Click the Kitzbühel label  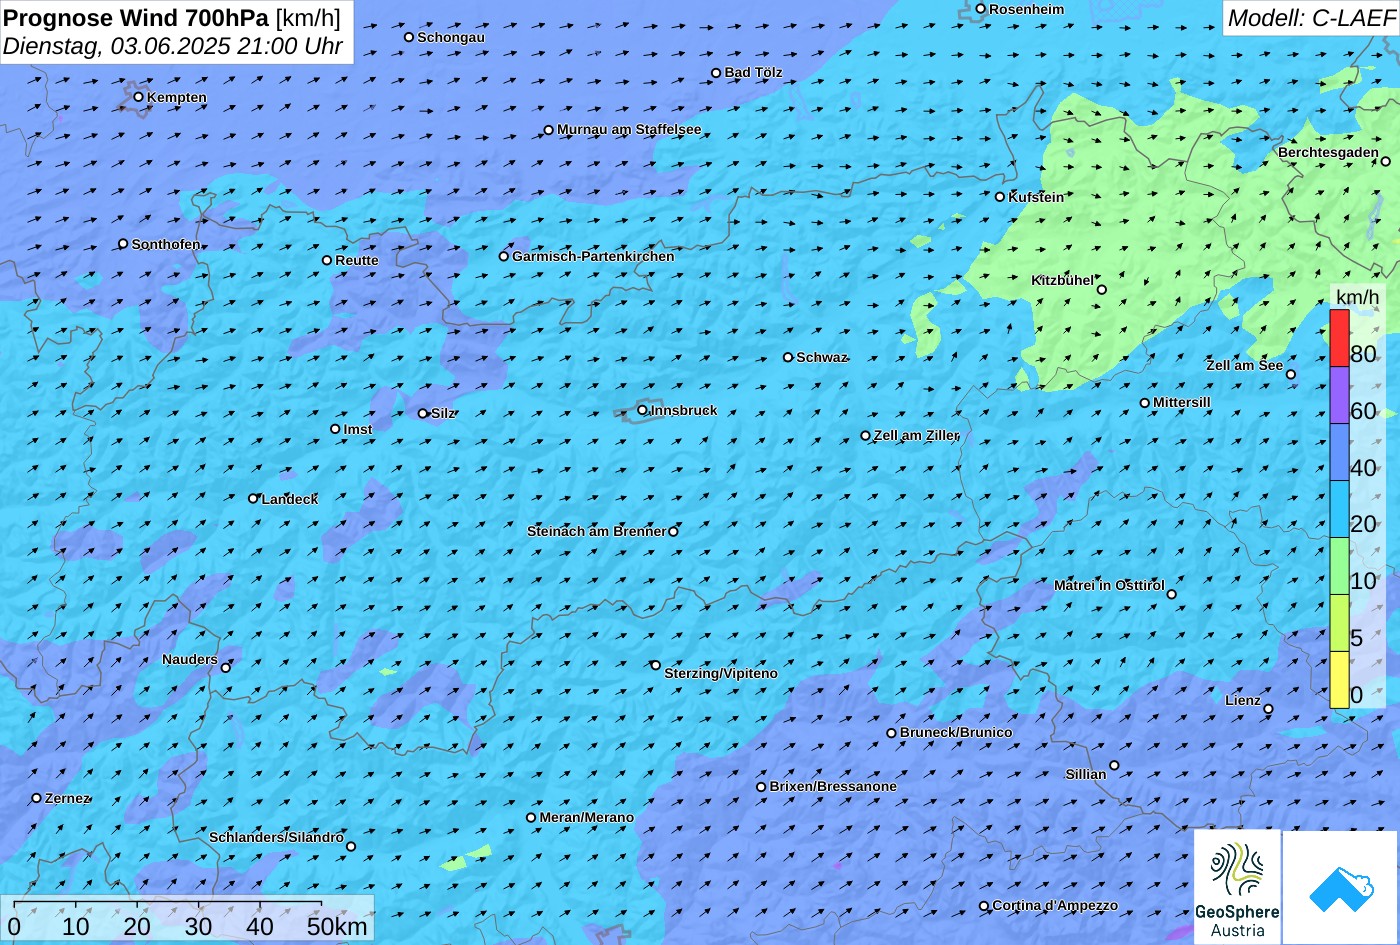point(1062,280)
